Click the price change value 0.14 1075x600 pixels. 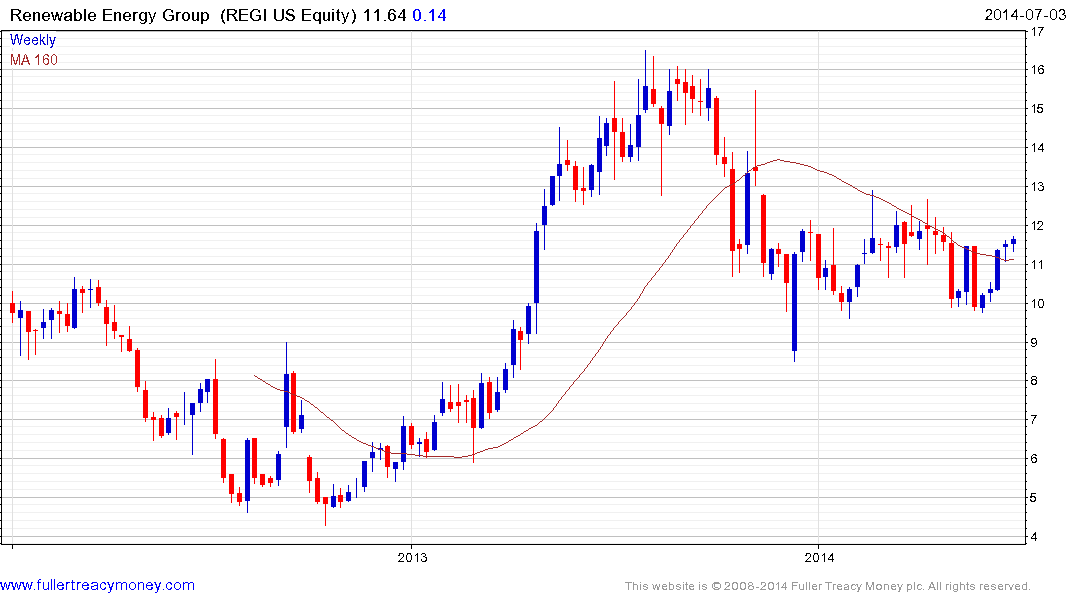click(429, 15)
